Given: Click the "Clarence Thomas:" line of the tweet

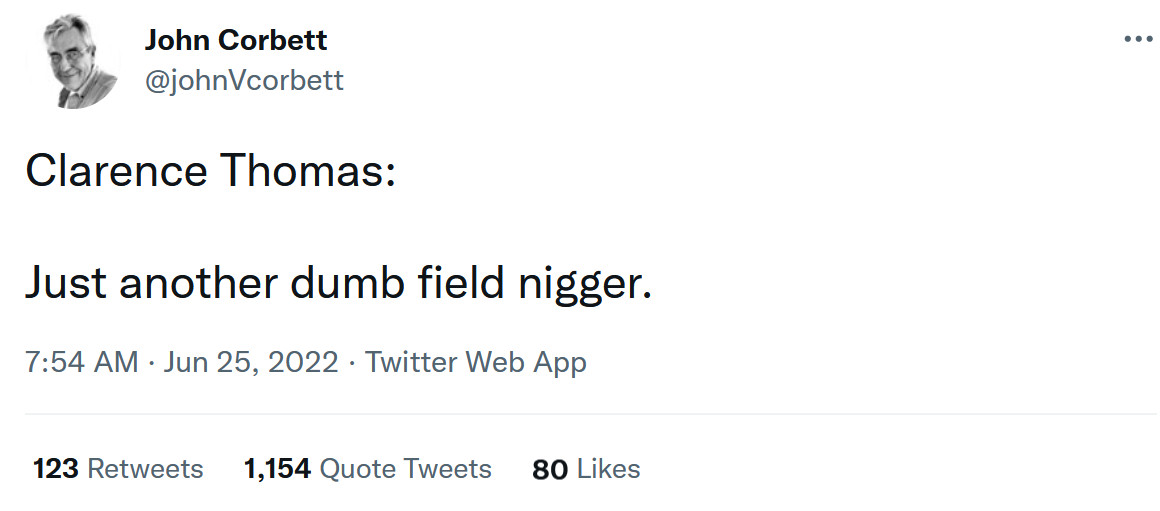Looking at the screenshot, I should (210, 171).
